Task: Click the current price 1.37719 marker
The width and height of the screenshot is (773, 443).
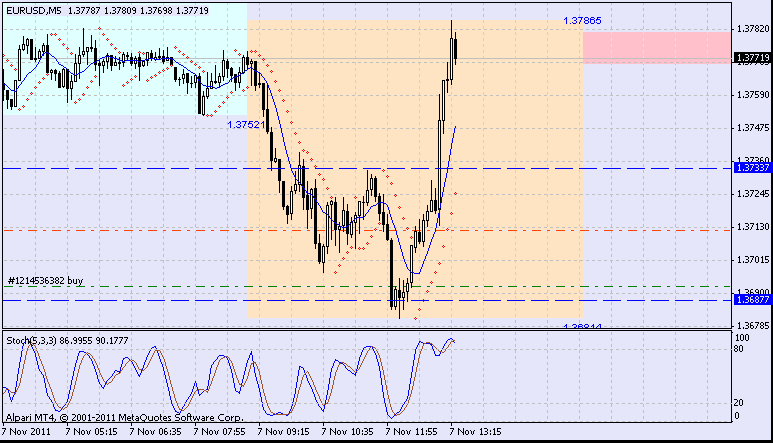Action: click(752, 58)
